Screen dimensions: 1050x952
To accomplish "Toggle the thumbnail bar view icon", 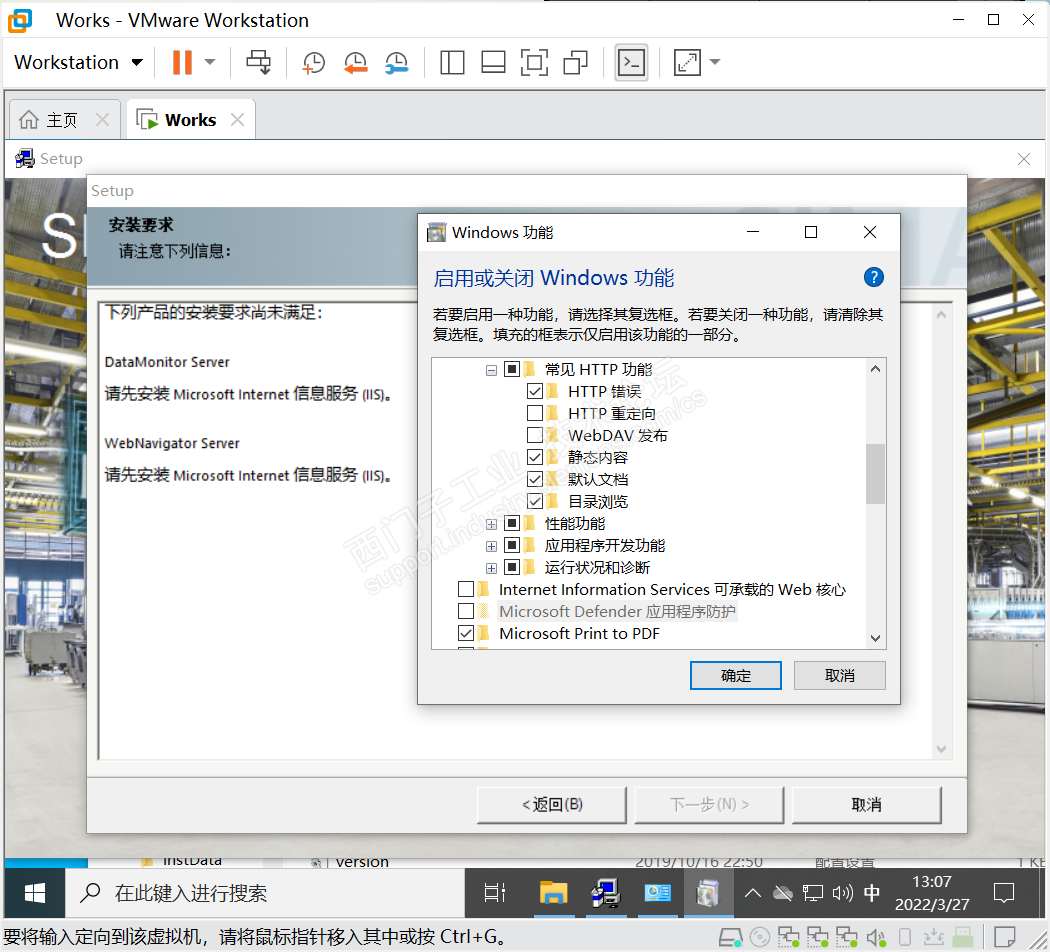I will 494,62.
